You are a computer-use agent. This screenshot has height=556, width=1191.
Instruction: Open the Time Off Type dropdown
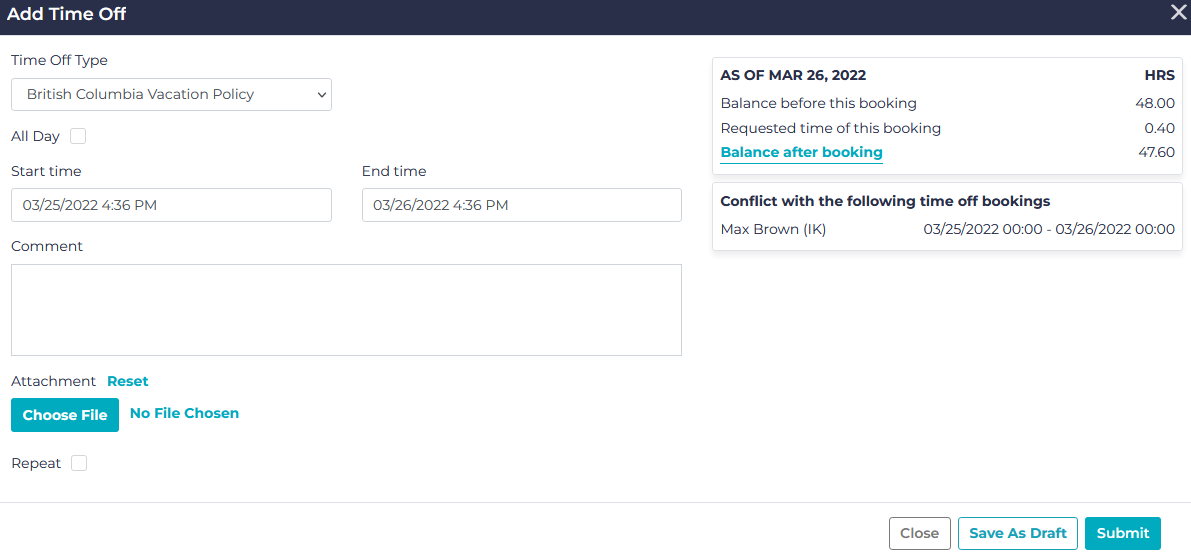(171, 95)
